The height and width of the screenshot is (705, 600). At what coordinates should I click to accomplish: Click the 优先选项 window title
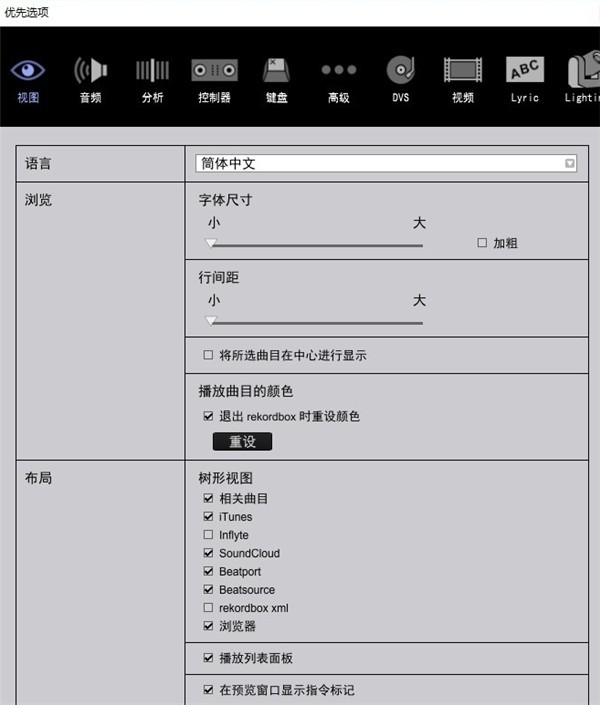[27, 12]
